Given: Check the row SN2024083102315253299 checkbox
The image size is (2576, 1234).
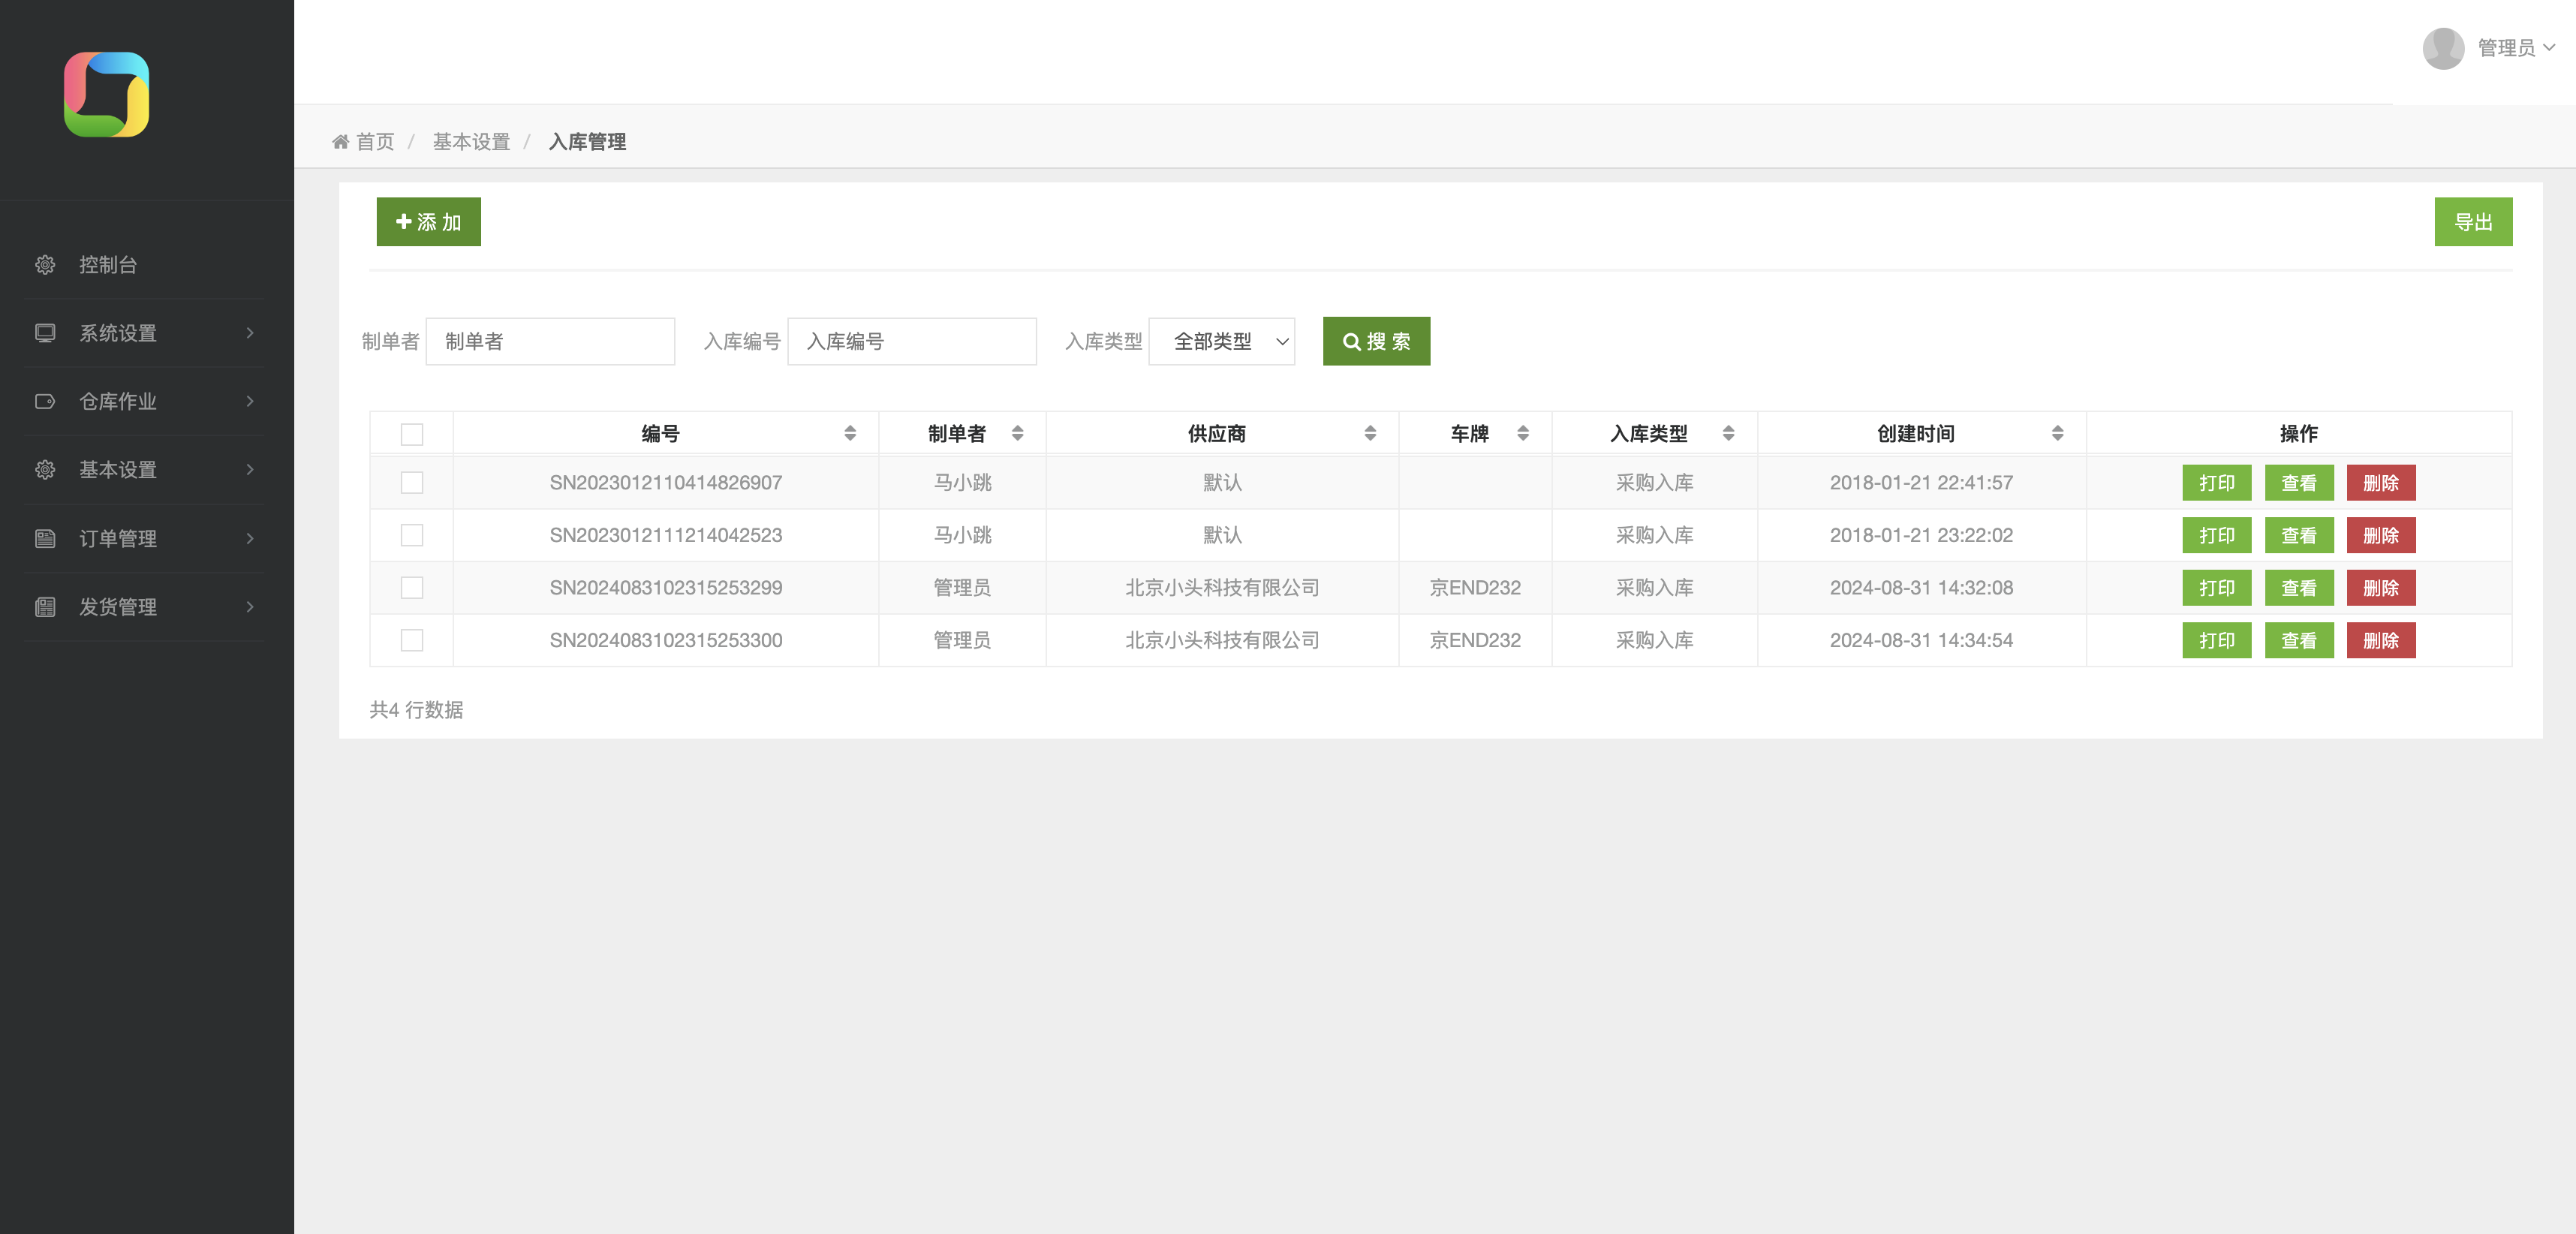Looking at the screenshot, I should (412, 587).
